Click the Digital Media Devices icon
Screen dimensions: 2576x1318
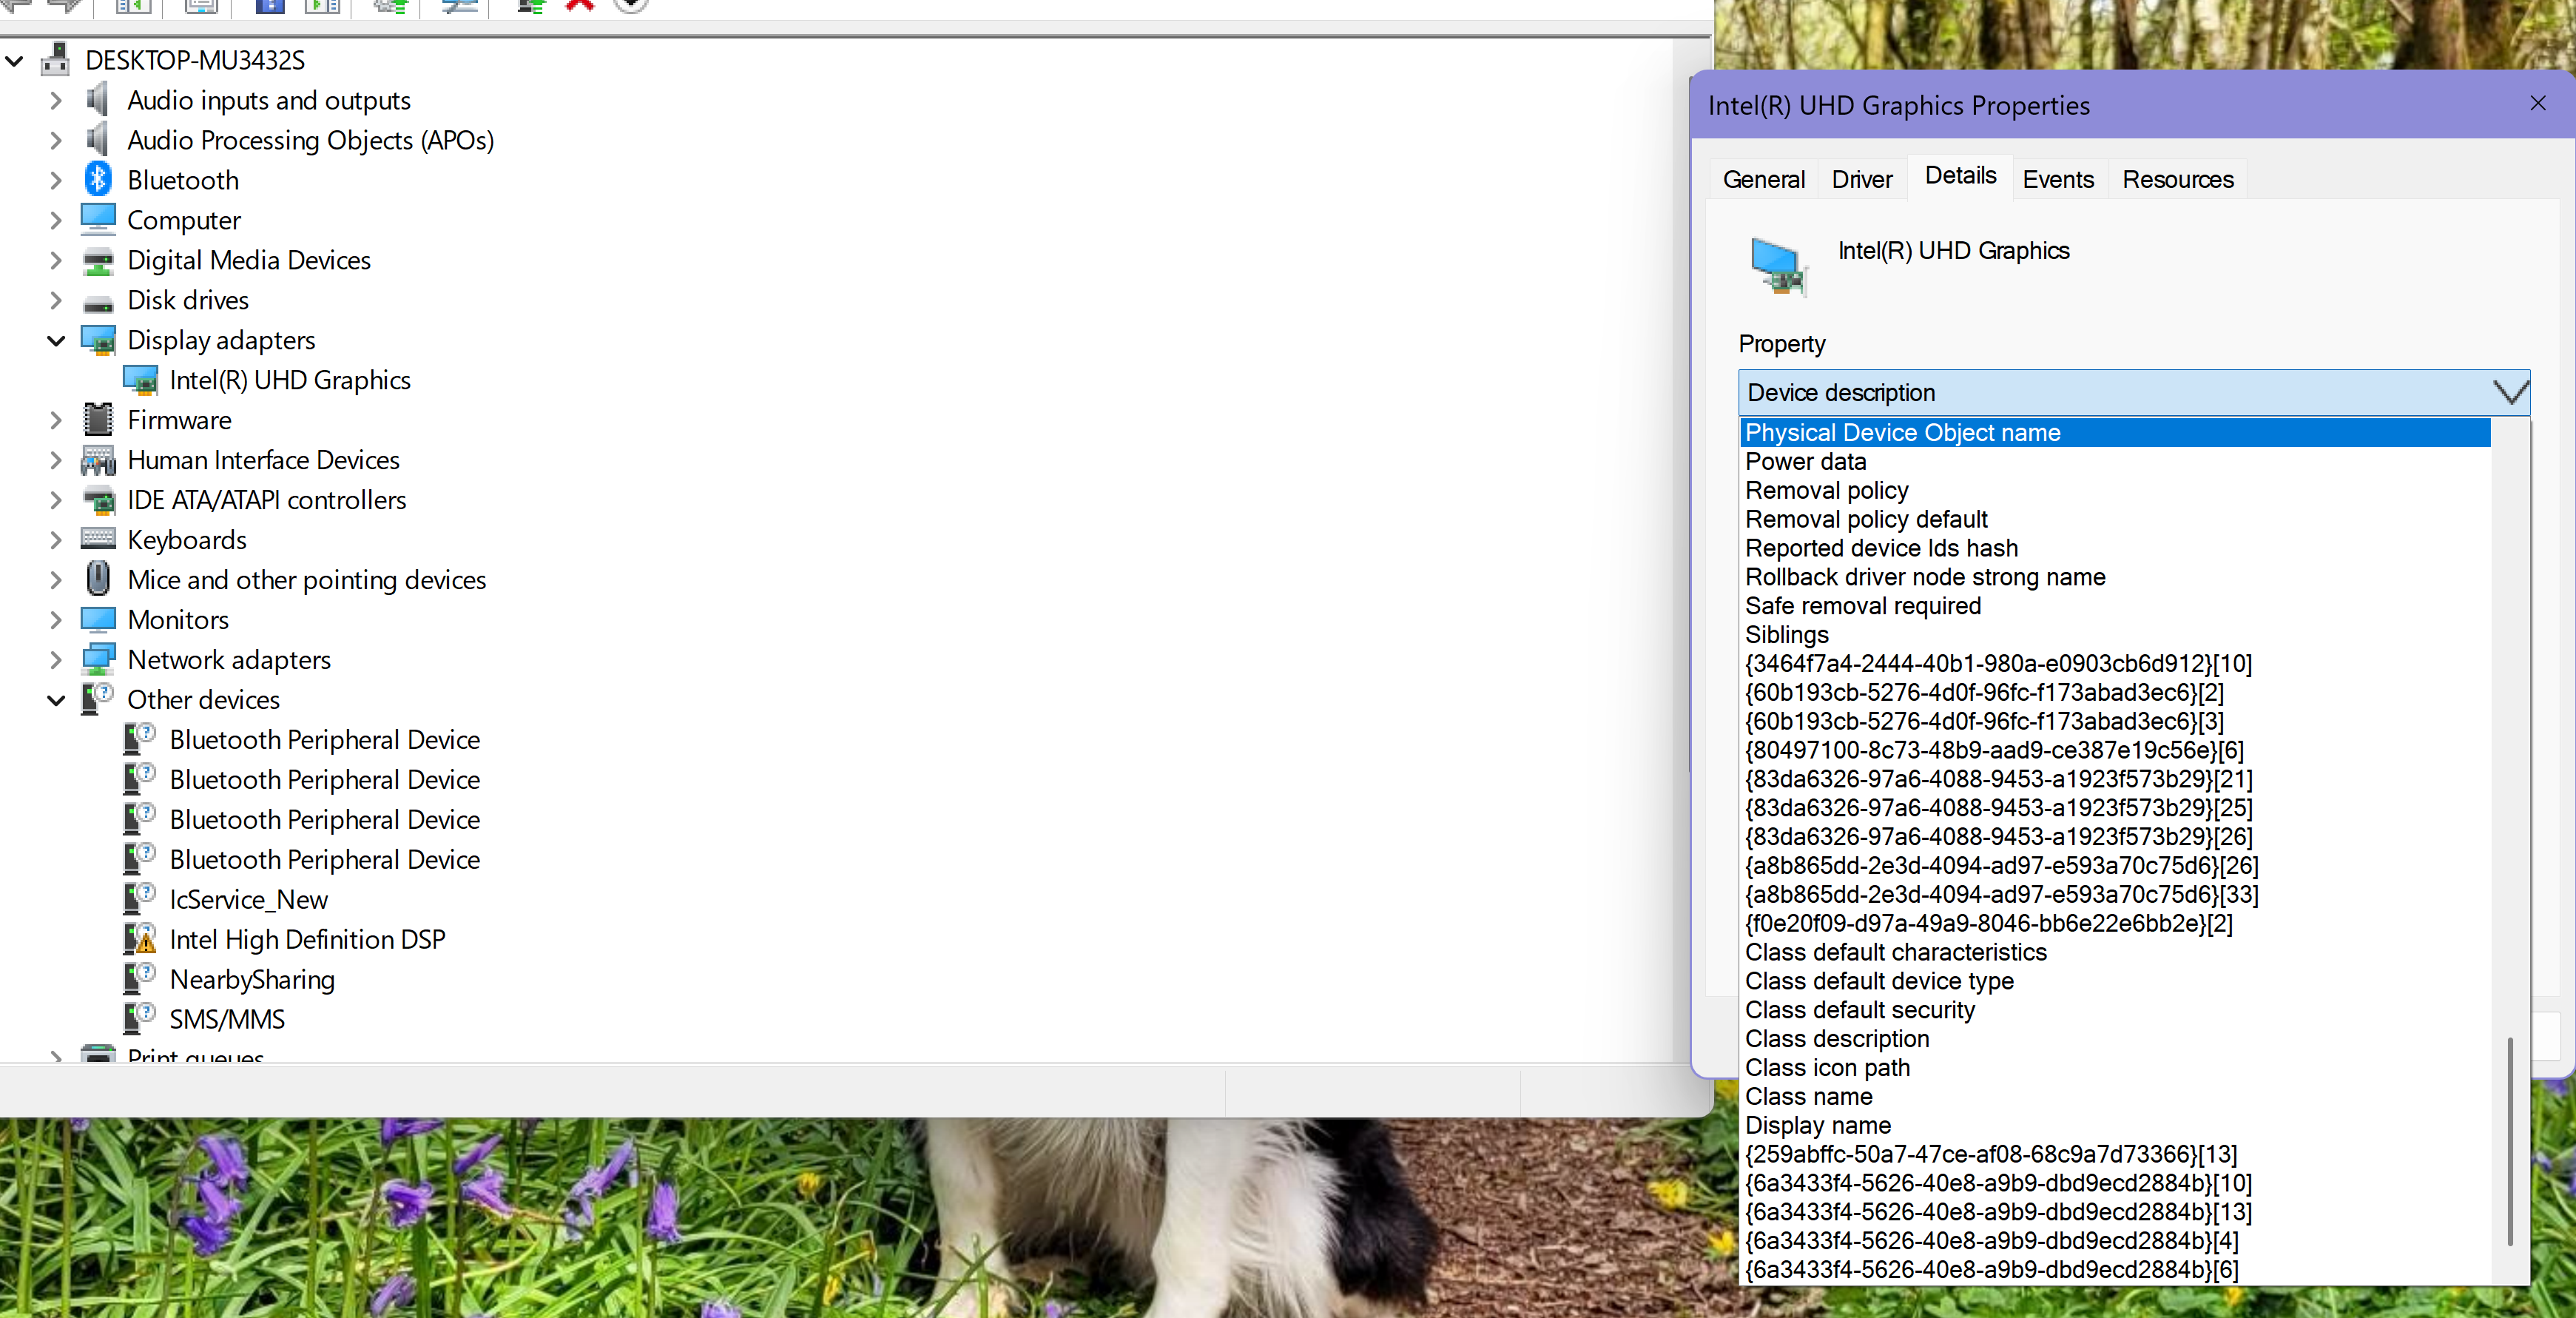(98, 260)
